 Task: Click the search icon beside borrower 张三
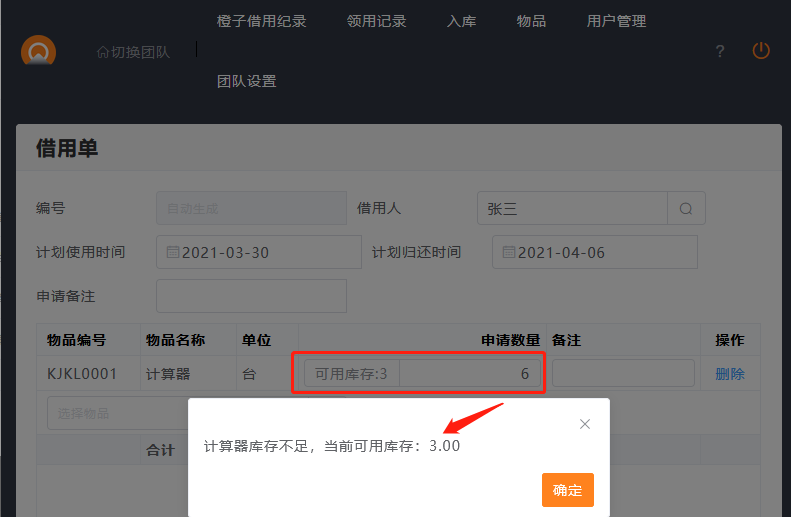[686, 209]
